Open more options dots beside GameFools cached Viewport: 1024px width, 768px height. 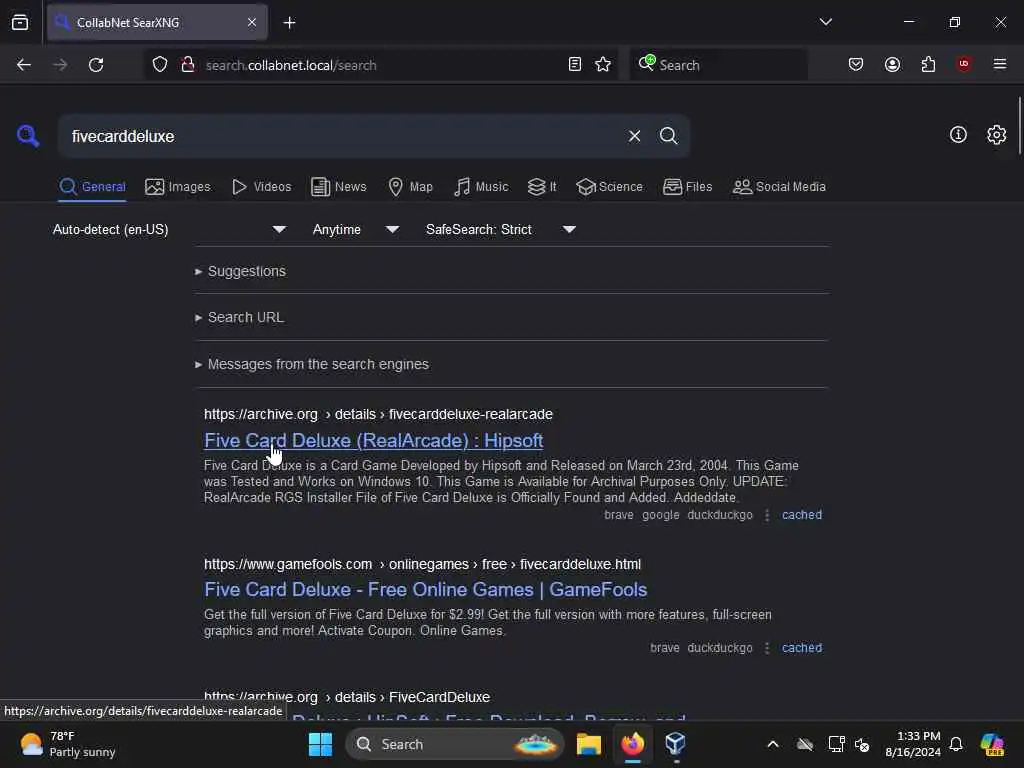click(x=767, y=648)
